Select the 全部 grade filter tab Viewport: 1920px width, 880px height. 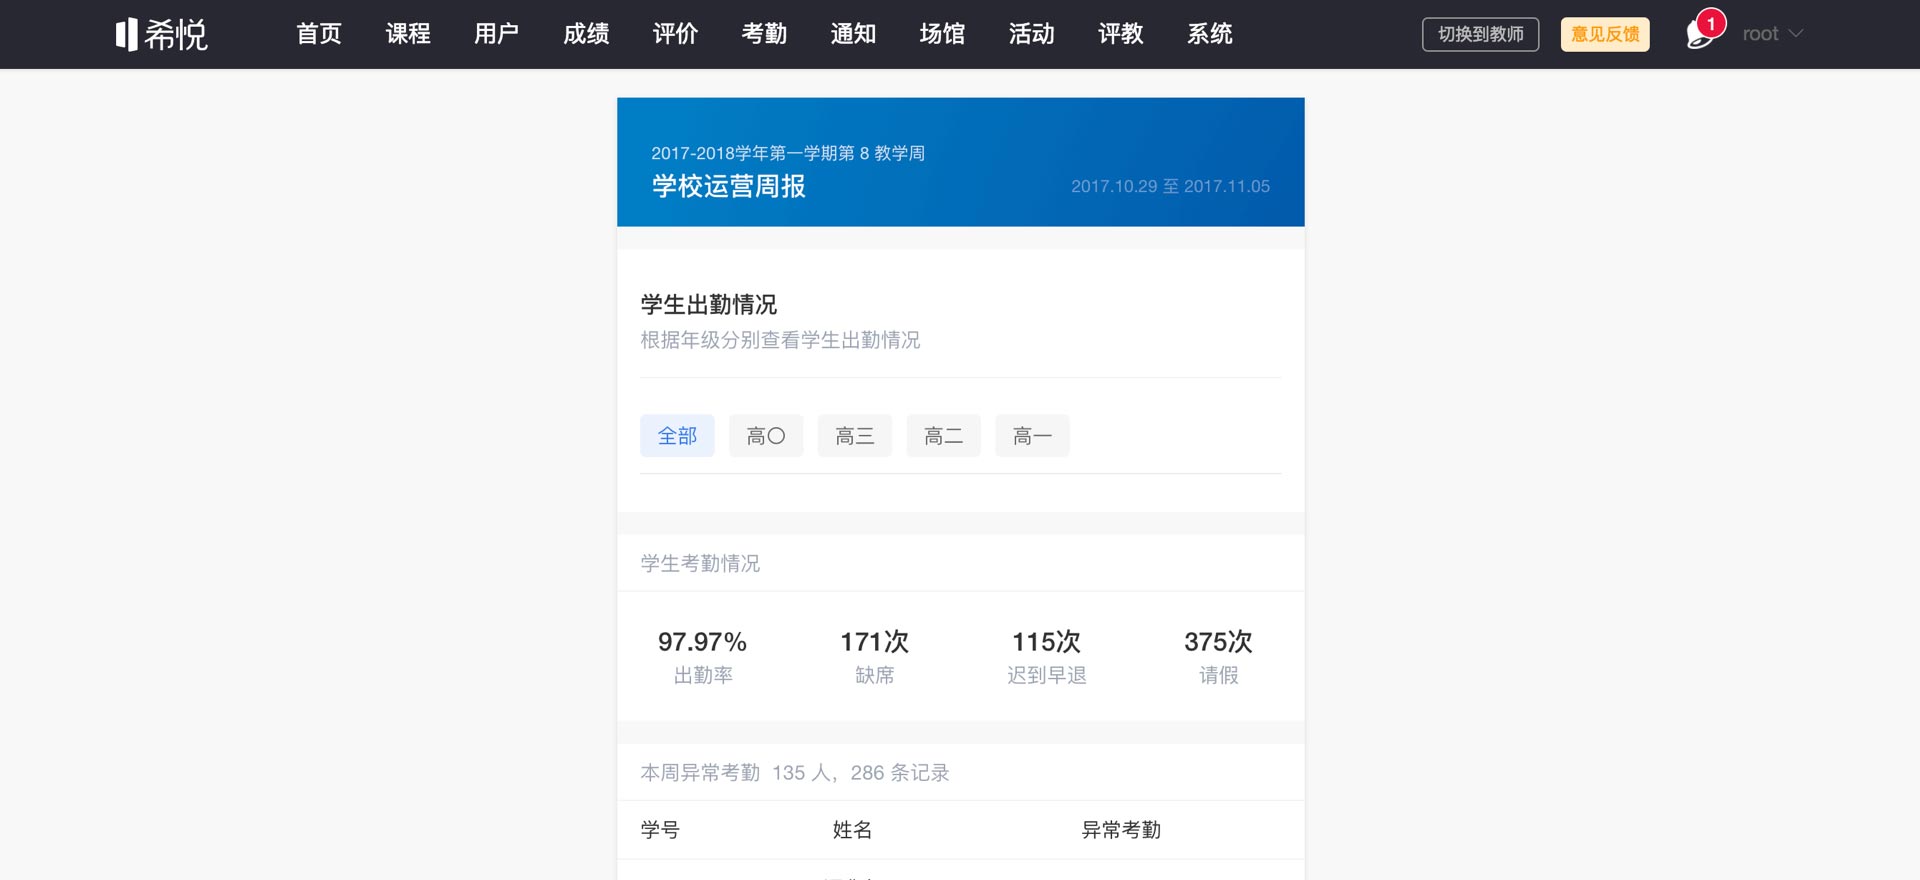(677, 436)
